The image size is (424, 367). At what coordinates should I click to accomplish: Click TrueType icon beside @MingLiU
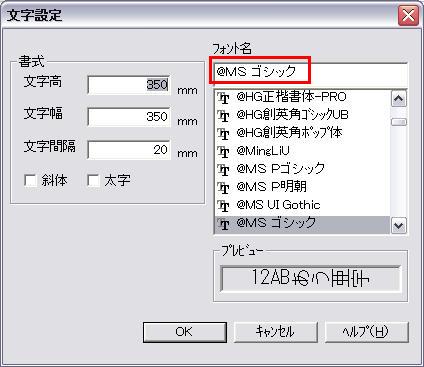[223, 152]
